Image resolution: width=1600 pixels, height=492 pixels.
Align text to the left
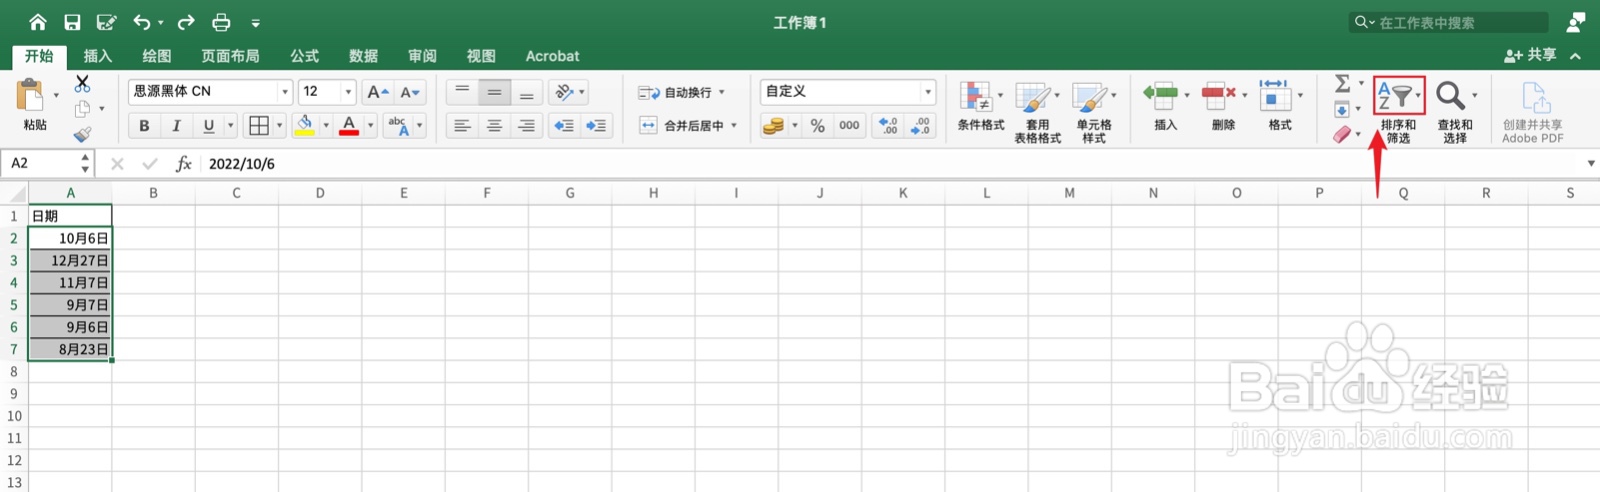click(x=462, y=125)
